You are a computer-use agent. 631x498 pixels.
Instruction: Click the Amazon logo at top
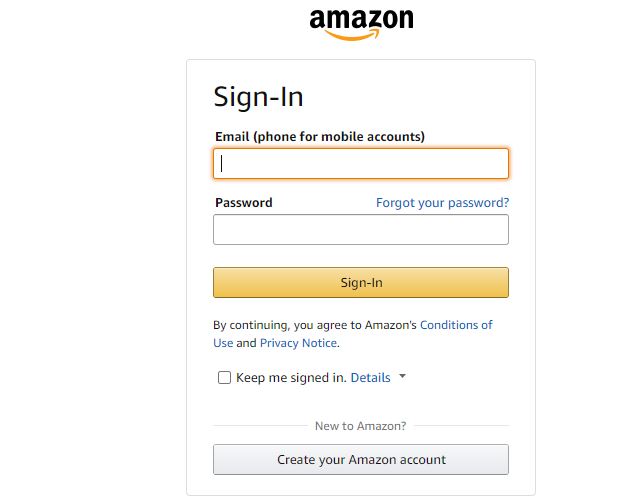click(x=361, y=25)
